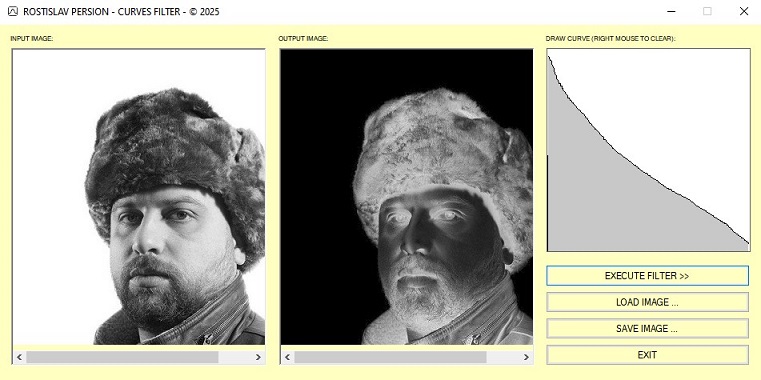Click the input image preview of the man
761x380 pixels.
[139, 197]
